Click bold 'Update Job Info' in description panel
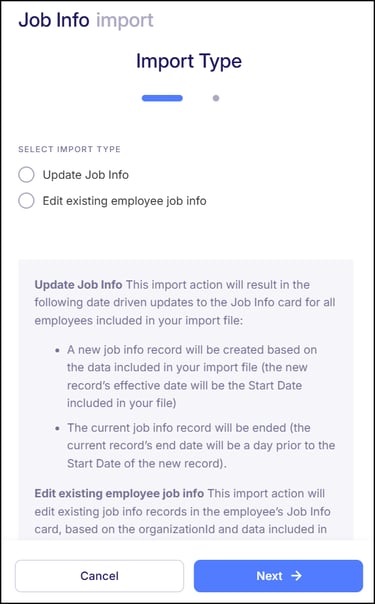 click(79, 285)
